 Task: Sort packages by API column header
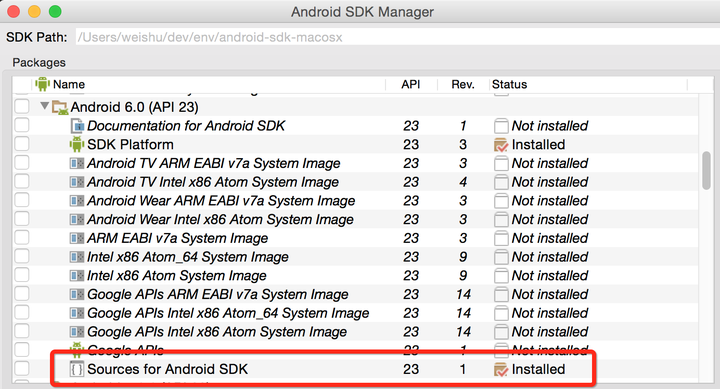click(411, 85)
